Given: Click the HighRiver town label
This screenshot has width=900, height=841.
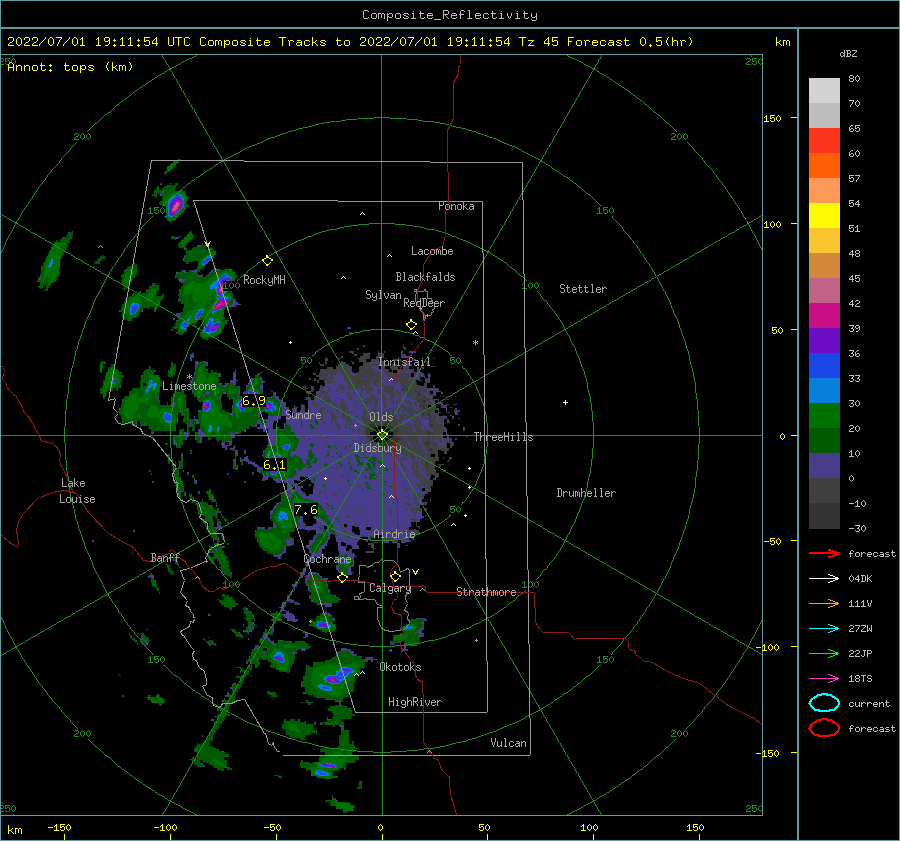Looking at the screenshot, I should click(x=415, y=702).
